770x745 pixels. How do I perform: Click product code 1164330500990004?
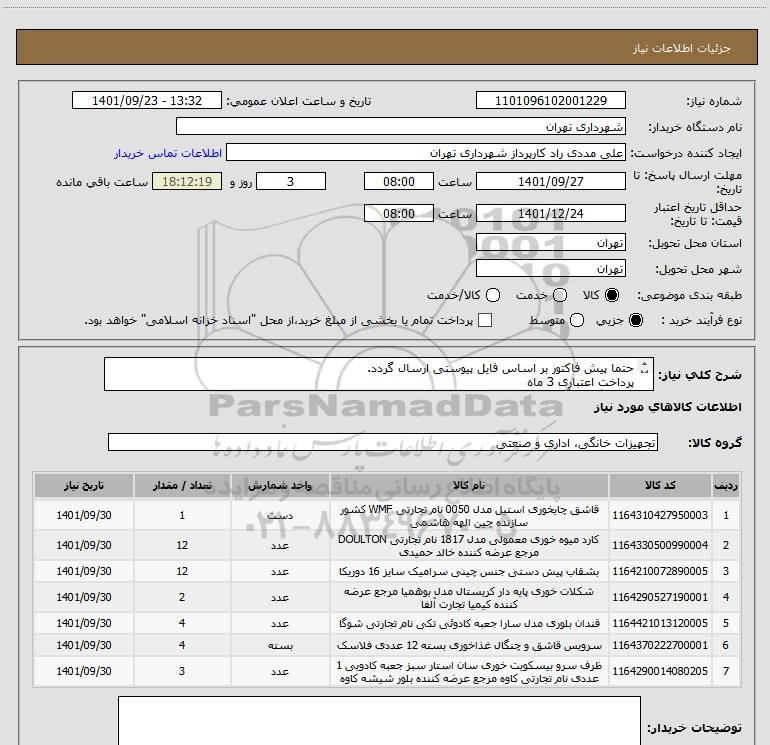pos(660,545)
